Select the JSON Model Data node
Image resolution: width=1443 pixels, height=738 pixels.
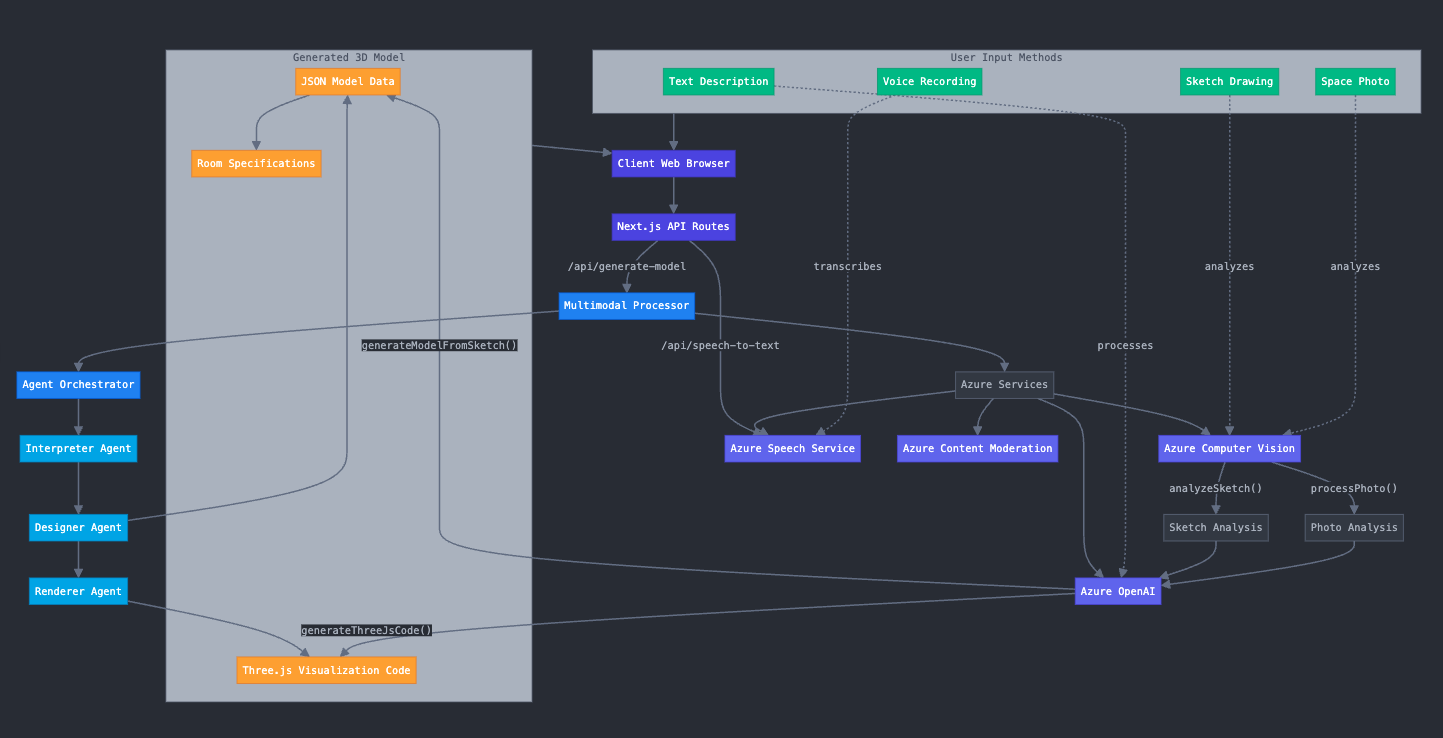click(347, 81)
